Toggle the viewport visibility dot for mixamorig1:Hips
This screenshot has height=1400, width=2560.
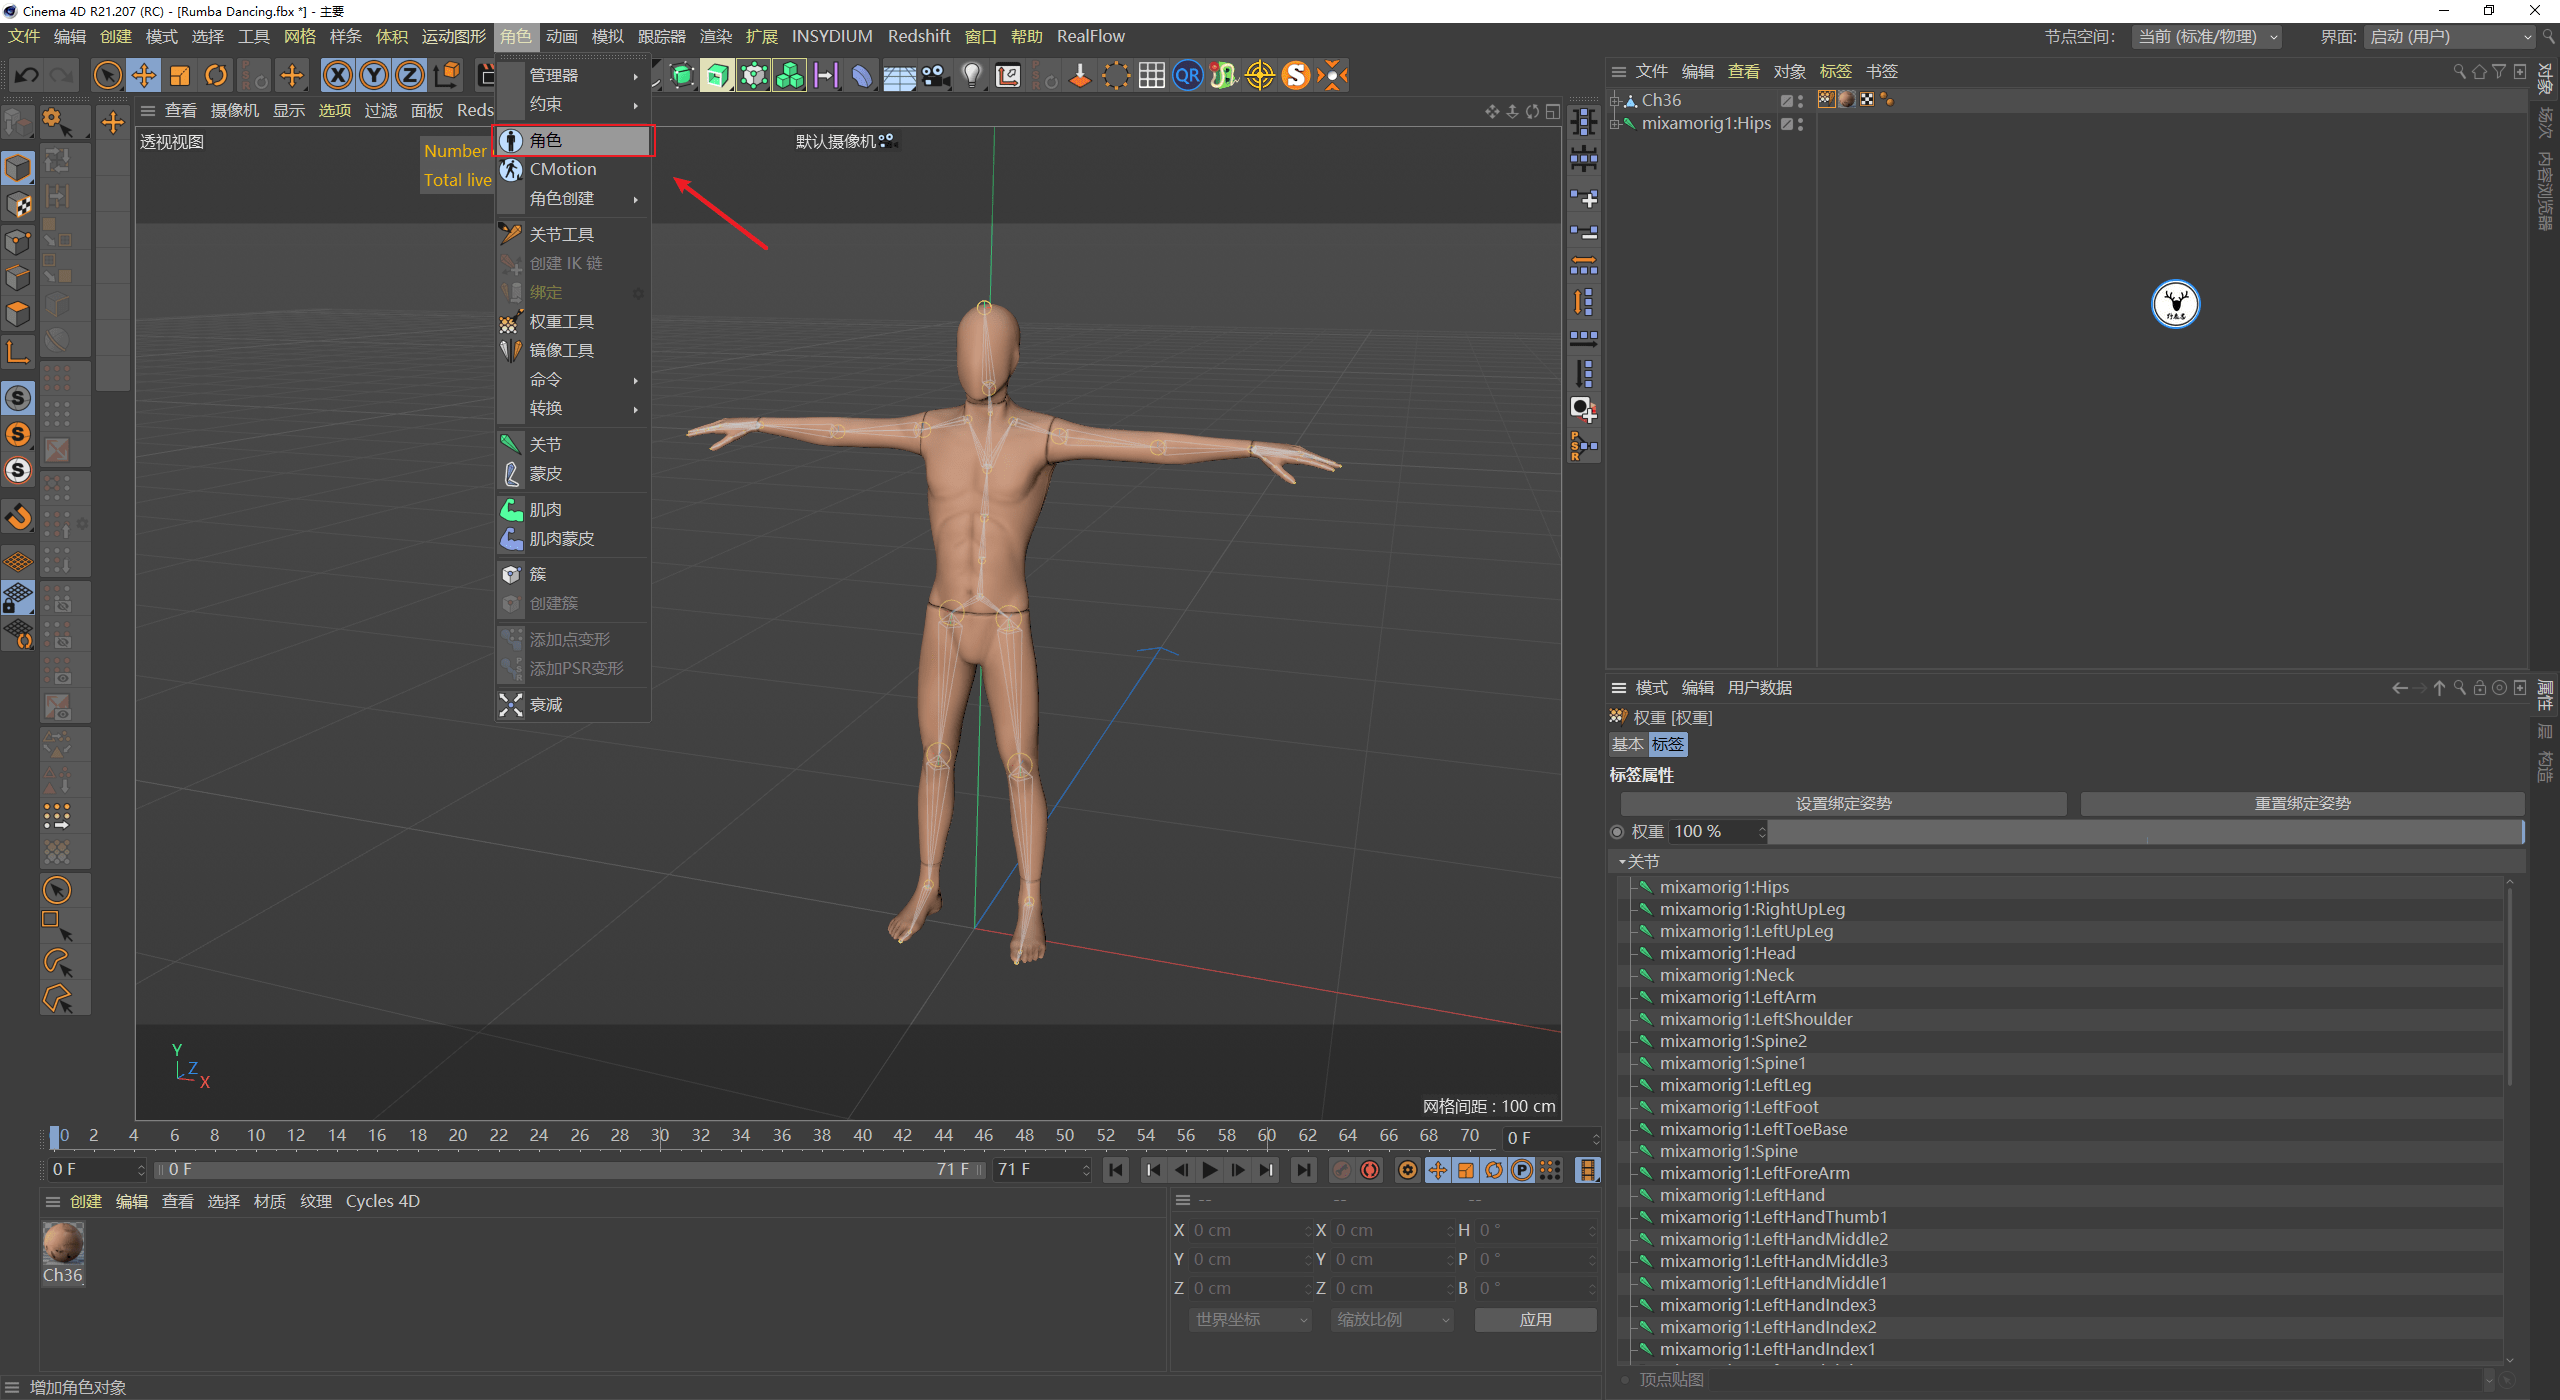tap(1799, 120)
